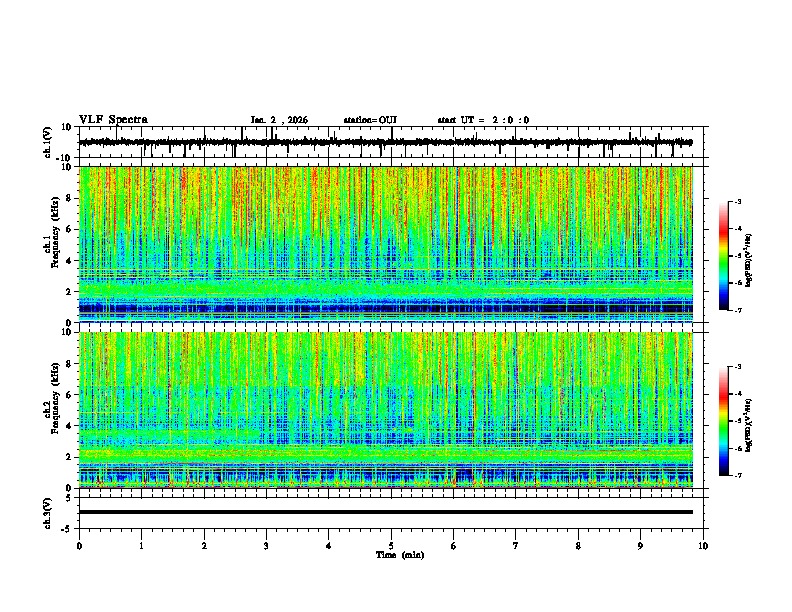
Task: Click time-axis tick label "10" at bottom right
Action: [x=703, y=546]
